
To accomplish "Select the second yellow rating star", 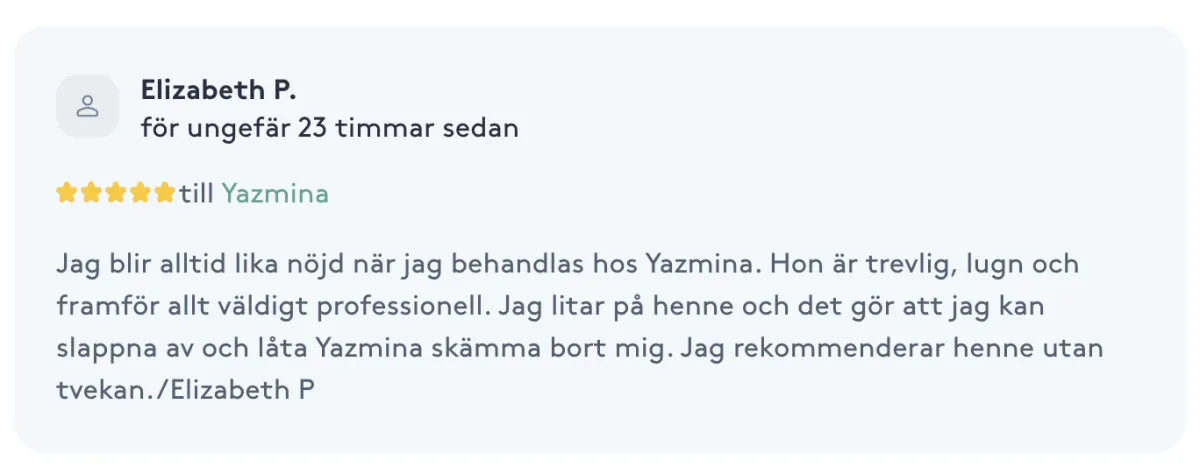I will click(91, 193).
